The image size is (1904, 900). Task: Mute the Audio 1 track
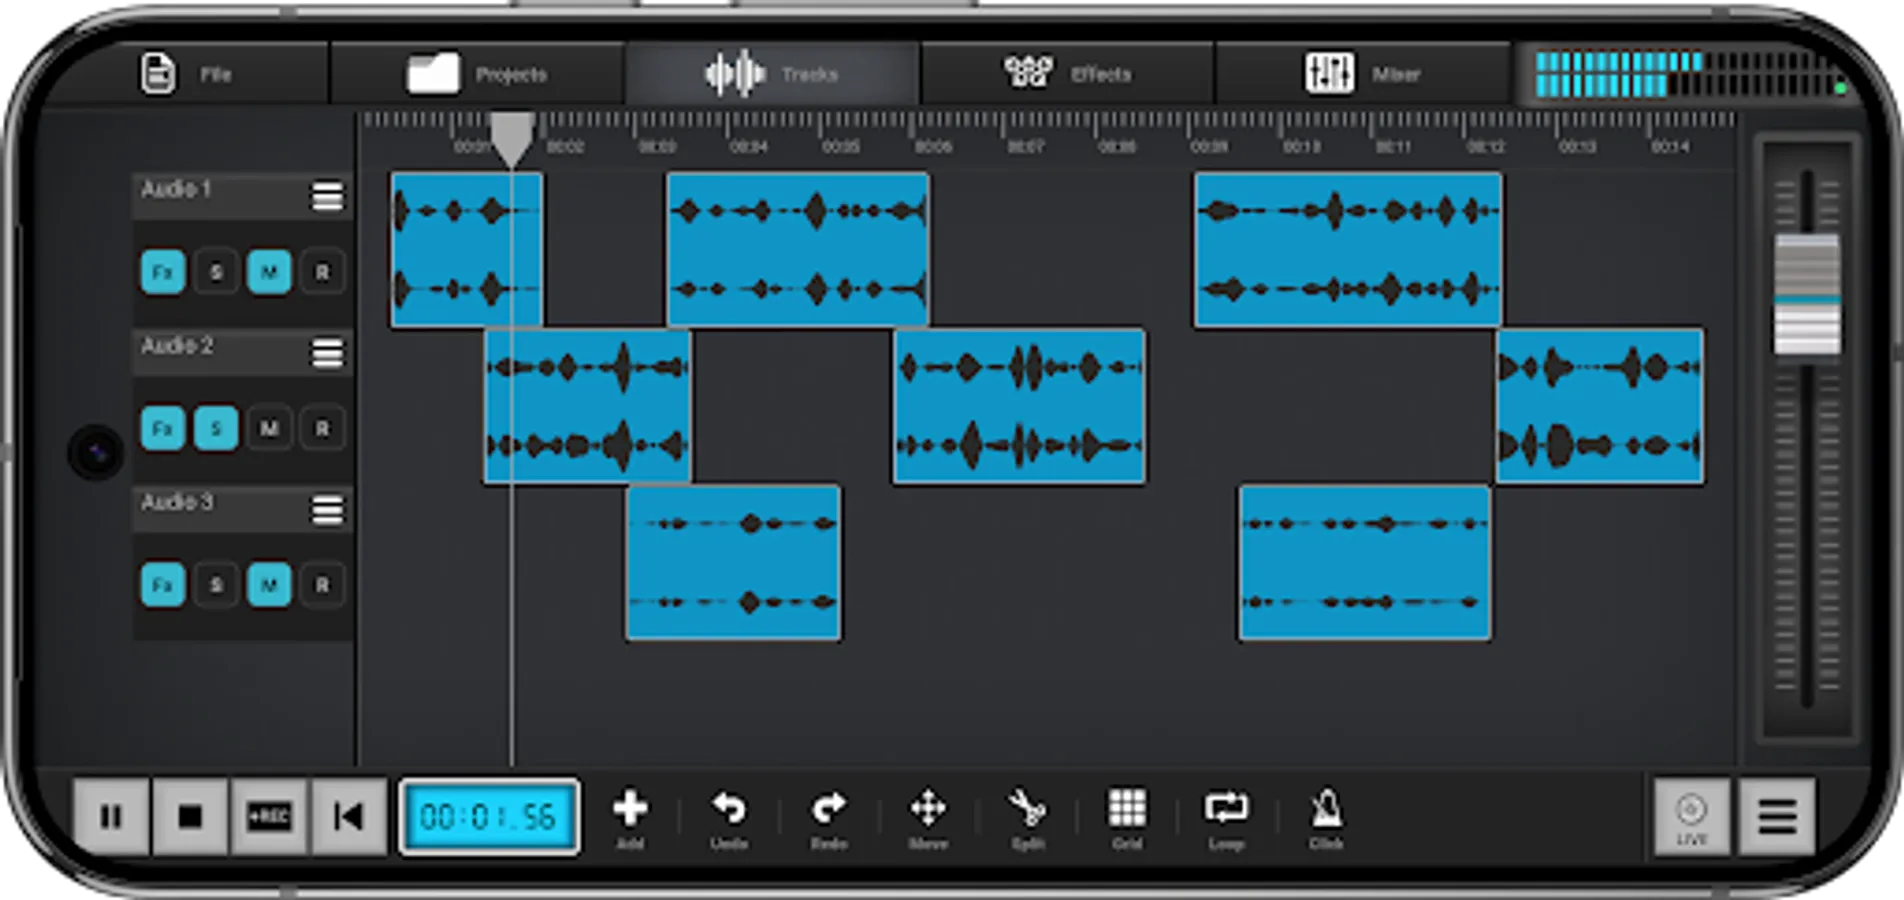pyautogui.click(x=269, y=271)
